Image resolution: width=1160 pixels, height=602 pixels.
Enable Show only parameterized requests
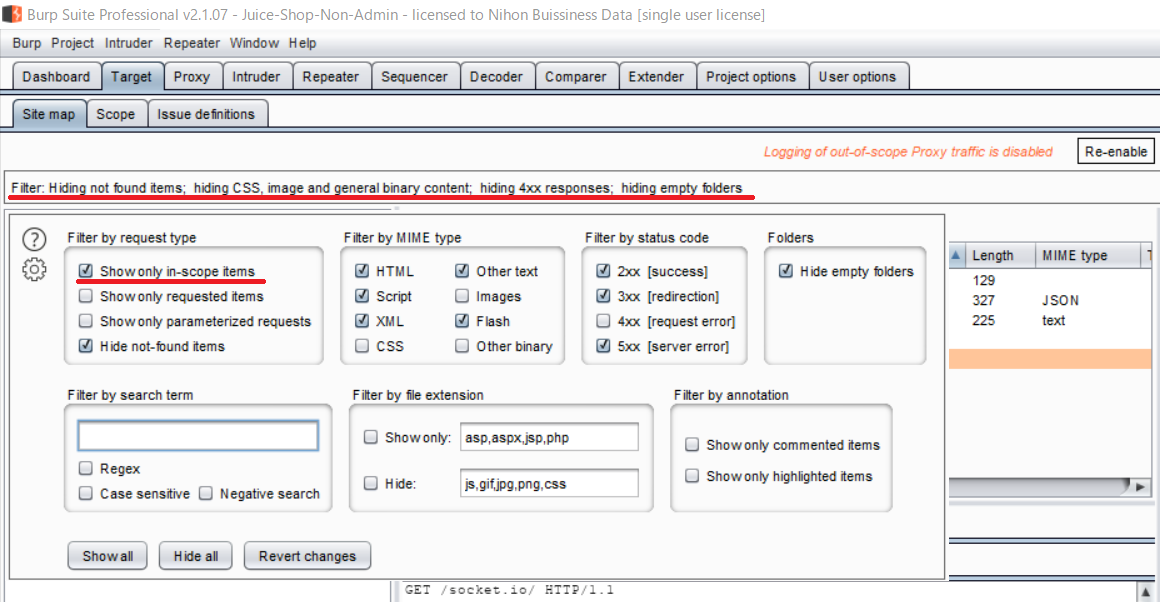(x=86, y=322)
